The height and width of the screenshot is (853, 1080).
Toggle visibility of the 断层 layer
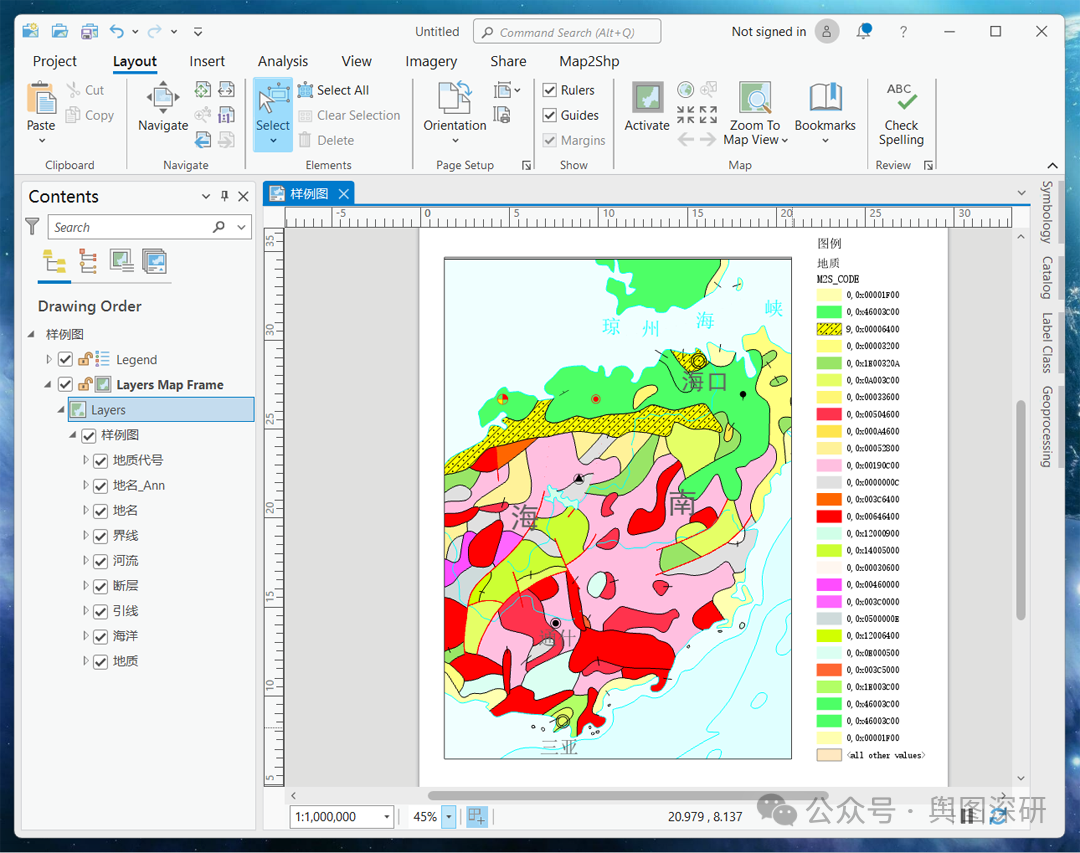(x=101, y=586)
